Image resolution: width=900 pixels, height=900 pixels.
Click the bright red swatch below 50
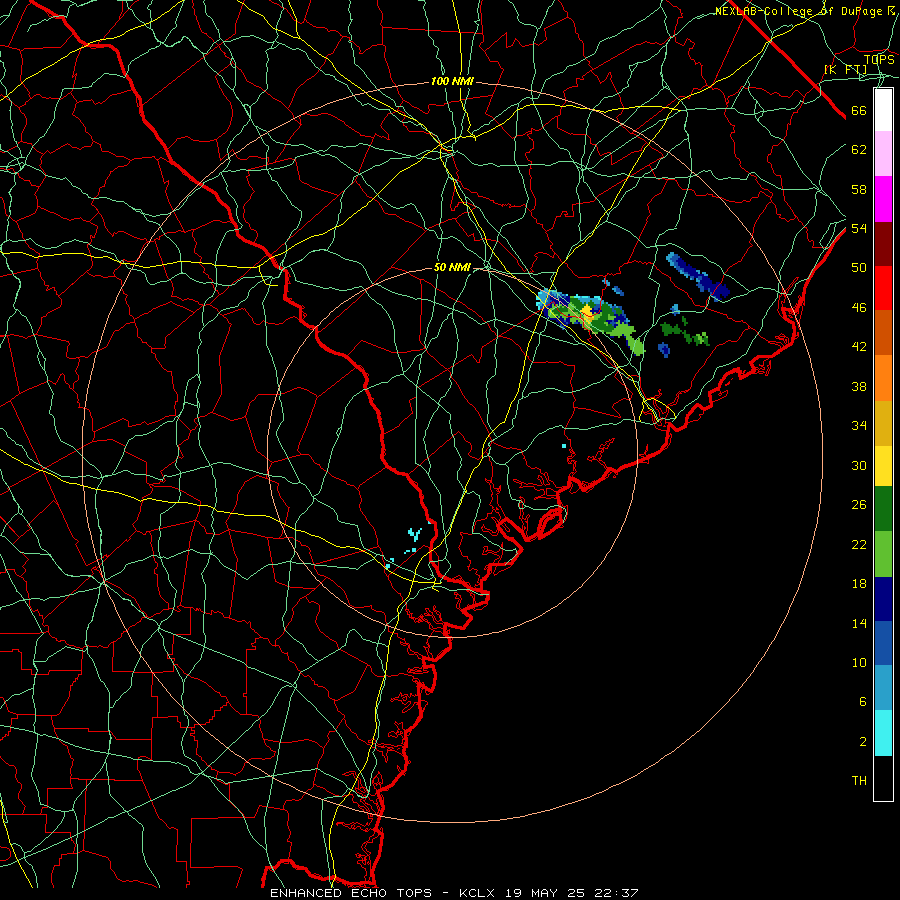coord(883,288)
